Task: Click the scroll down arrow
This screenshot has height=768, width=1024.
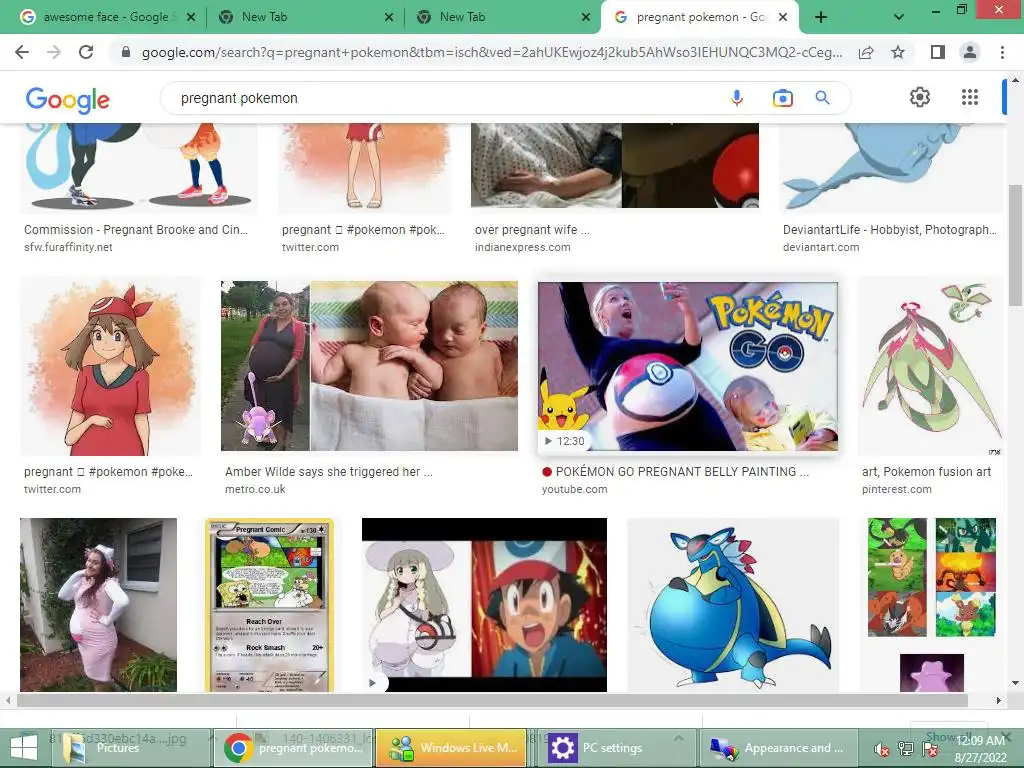Action: click(x=1015, y=683)
